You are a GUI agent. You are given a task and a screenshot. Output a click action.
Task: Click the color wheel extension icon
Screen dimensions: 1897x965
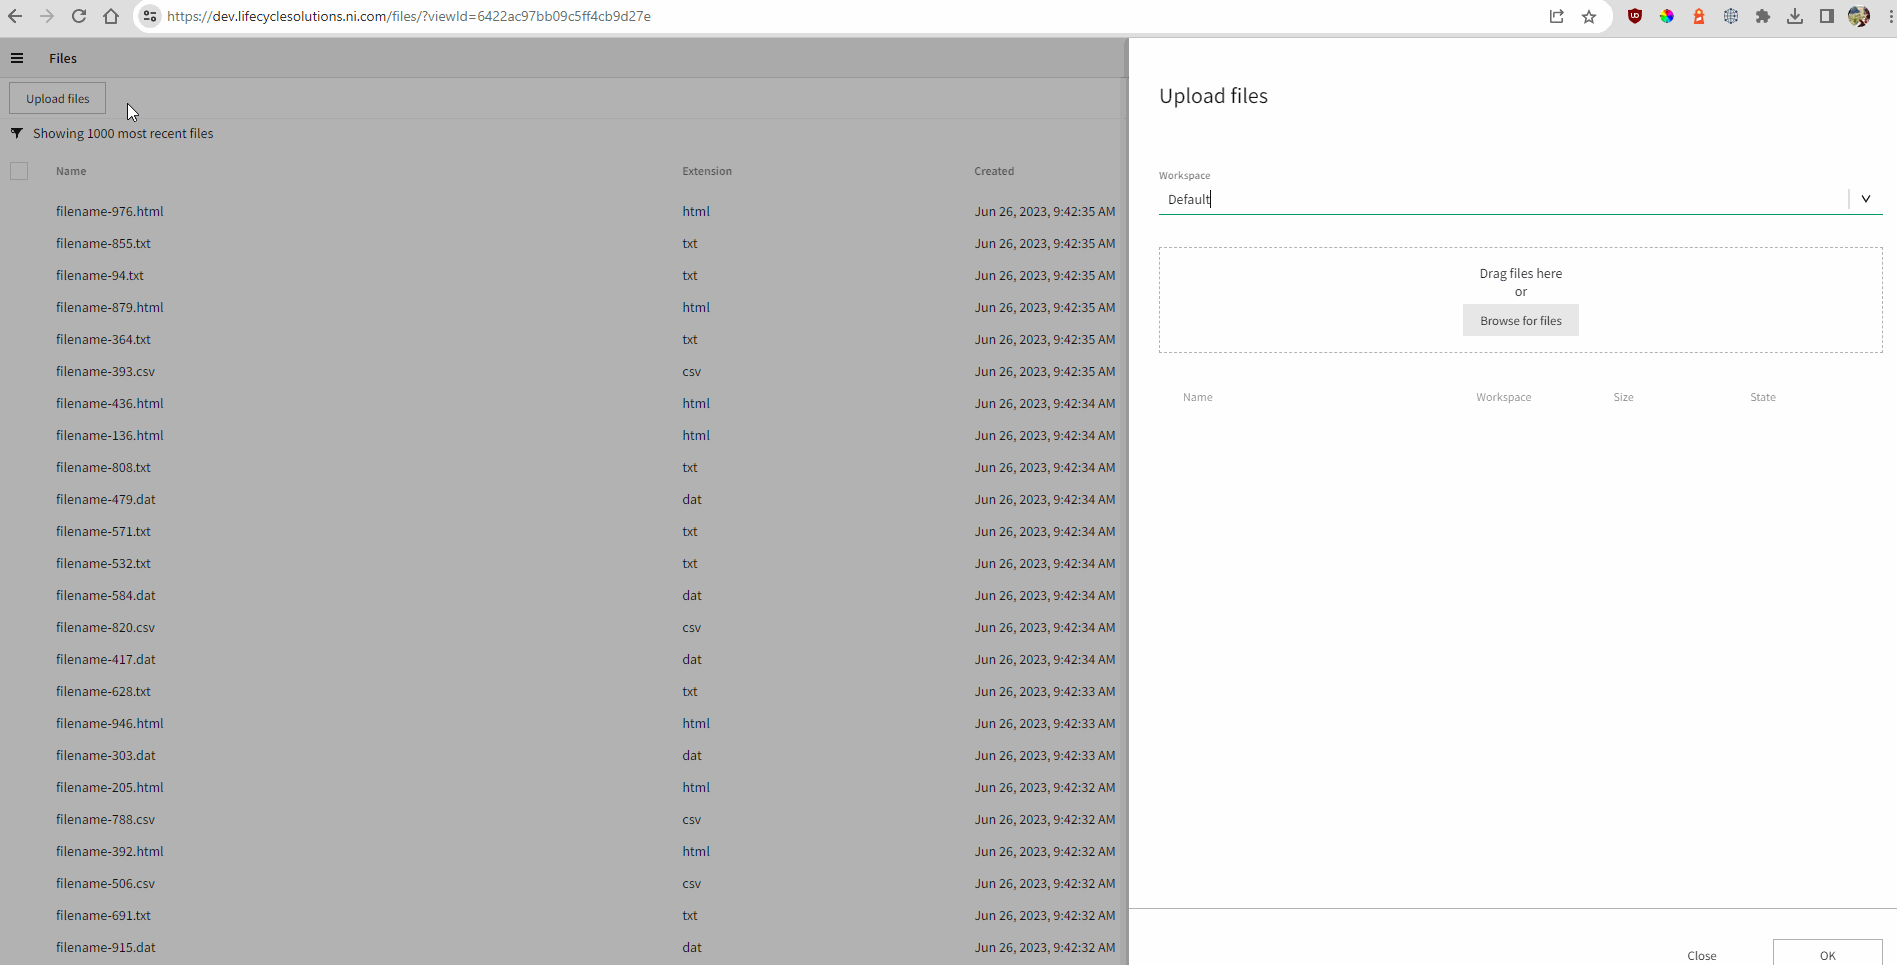coord(1667,16)
